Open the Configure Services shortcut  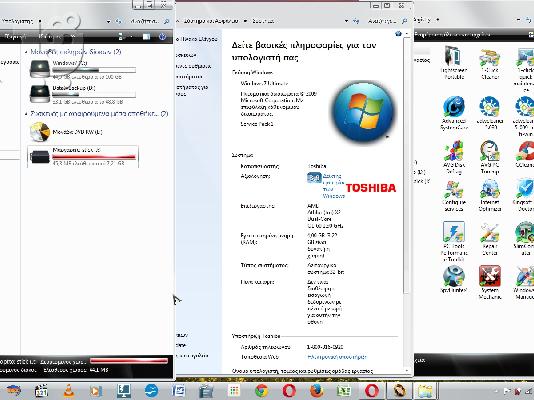[454, 196]
